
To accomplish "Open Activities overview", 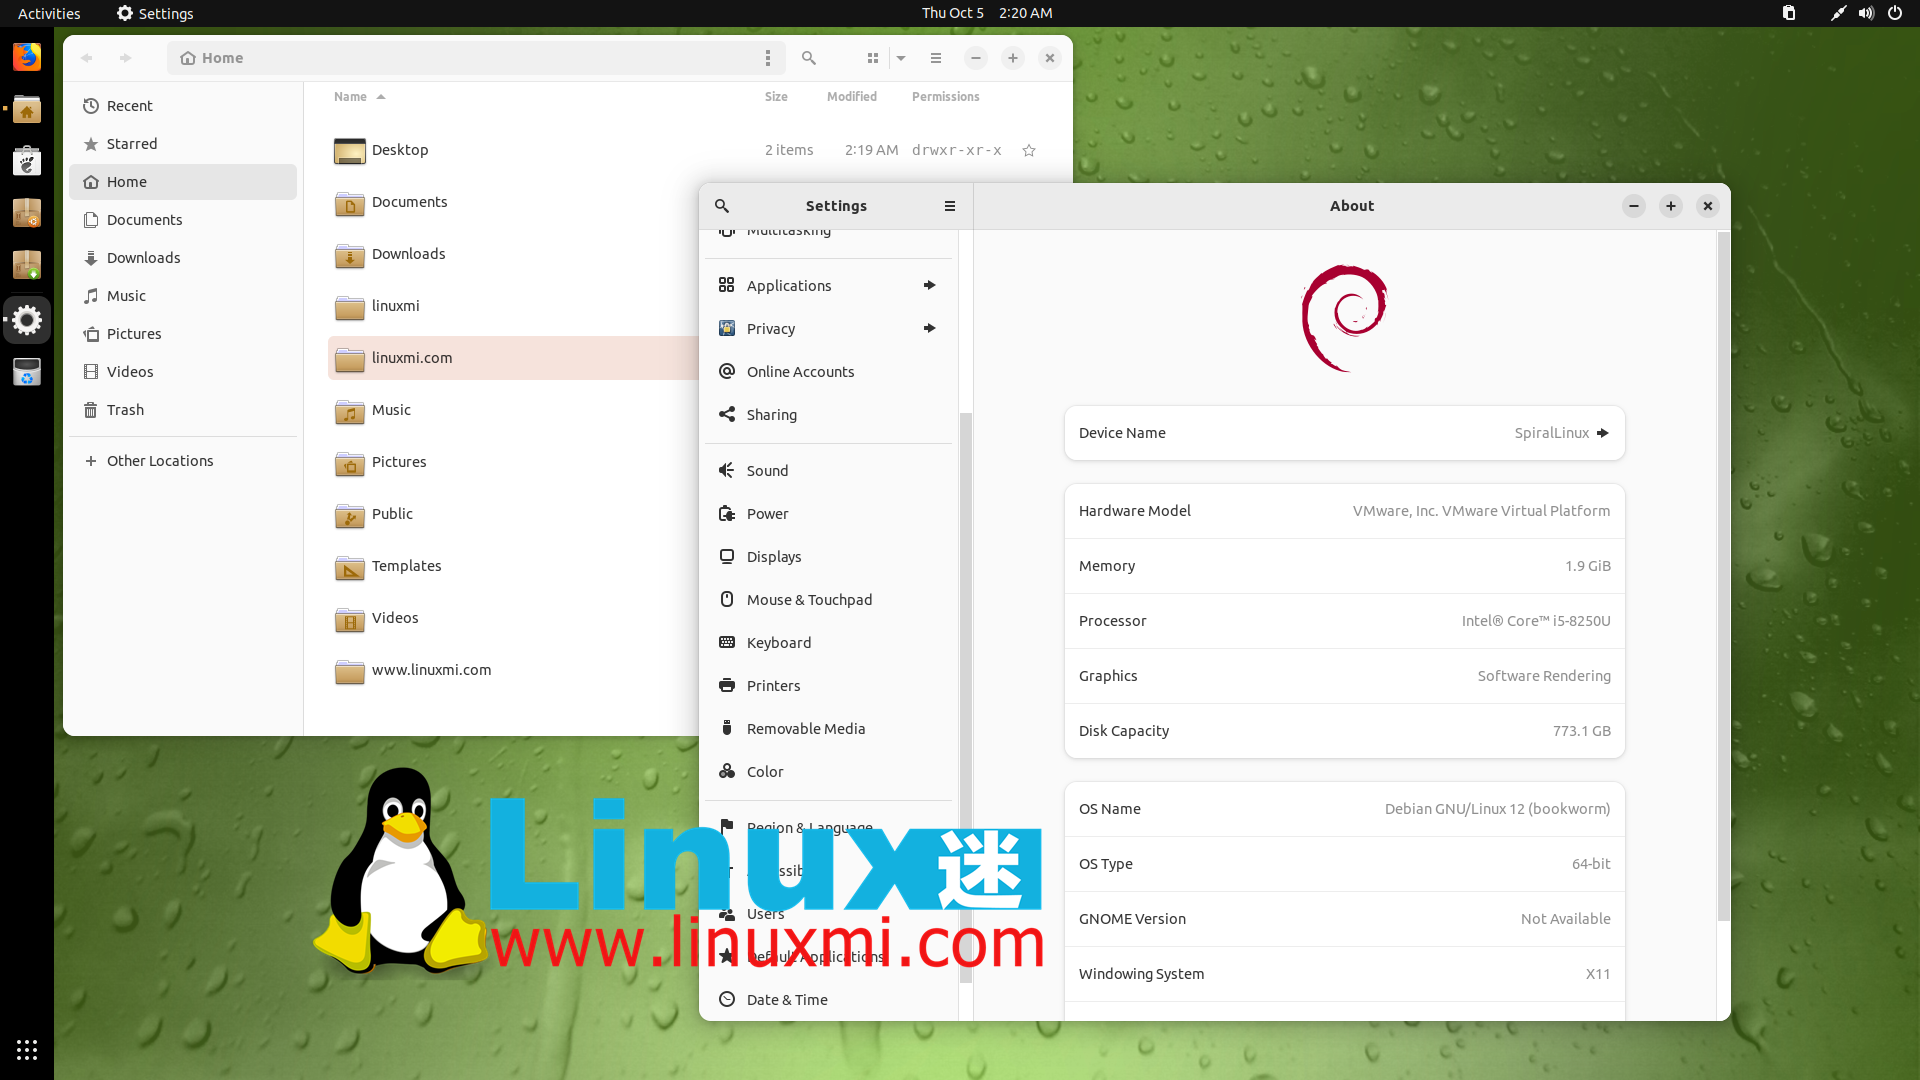I will (x=49, y=13).
